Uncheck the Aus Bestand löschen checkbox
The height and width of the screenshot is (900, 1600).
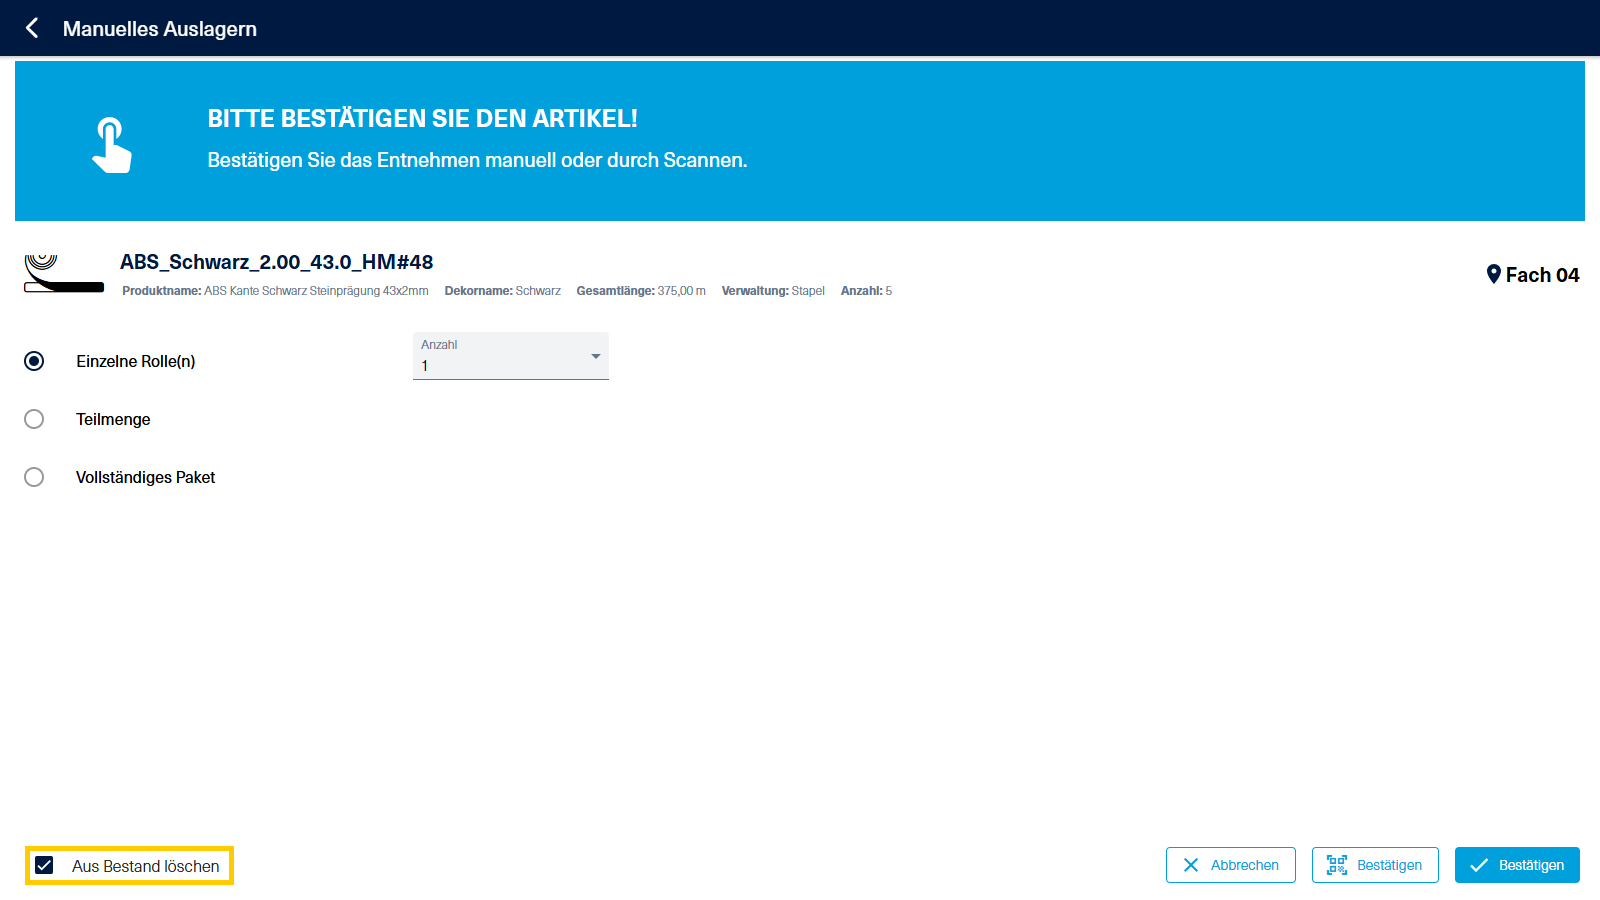[44, 865]
